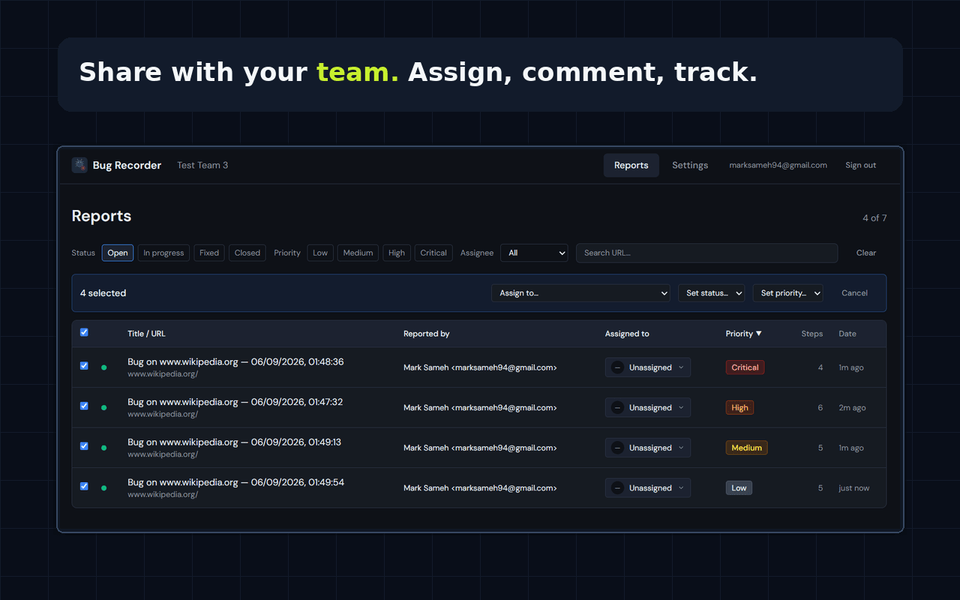The image size is (960, 600).
Task: Click the '4 of 7' count text
Action: [874, 218]
